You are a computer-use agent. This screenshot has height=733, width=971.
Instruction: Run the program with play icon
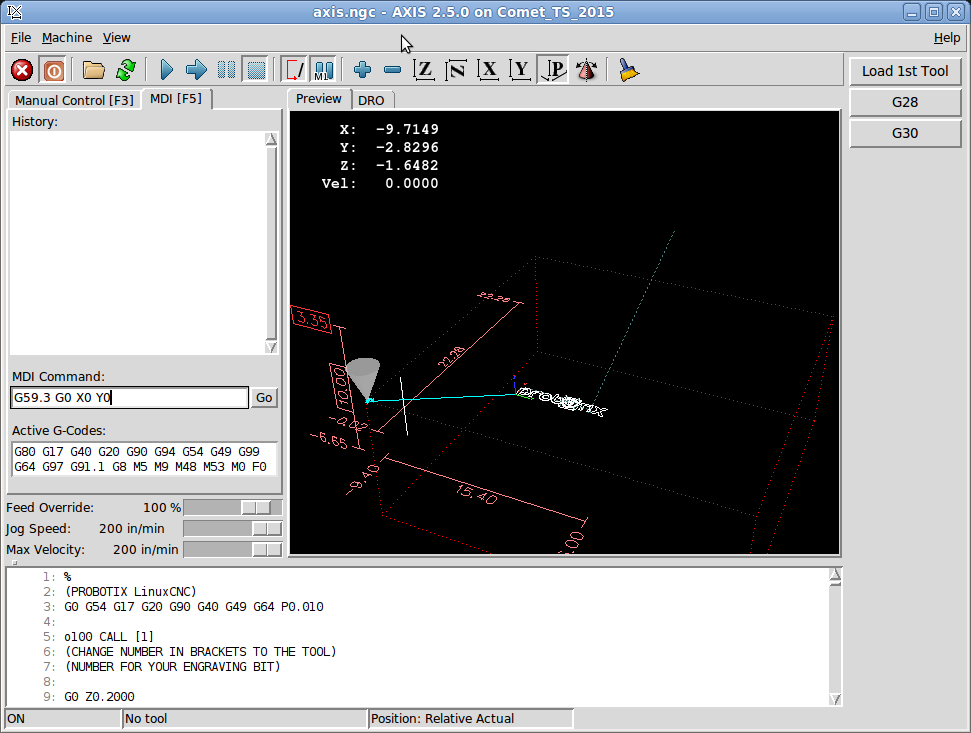166,70
